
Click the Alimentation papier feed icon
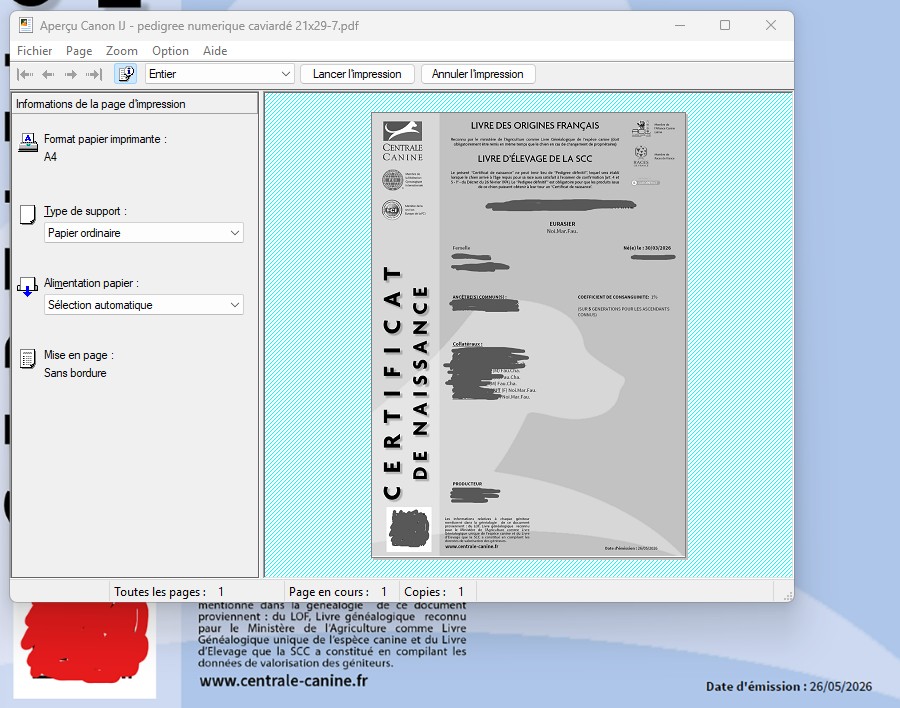tap(28, 287)
